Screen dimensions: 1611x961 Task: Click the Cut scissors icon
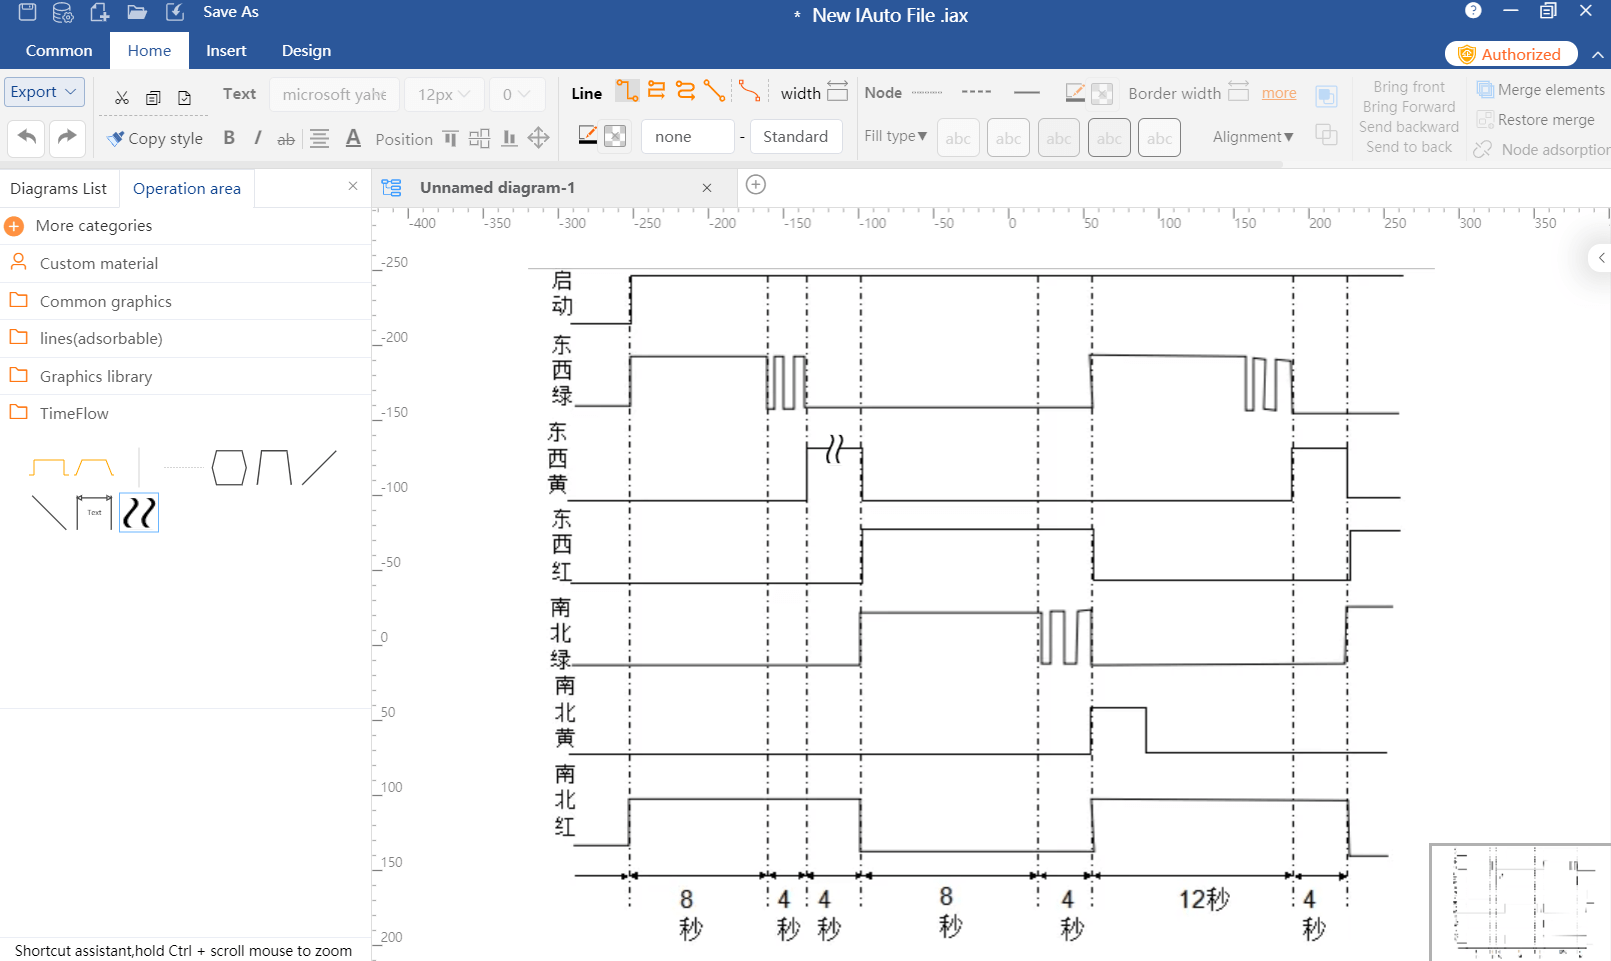tap(122, 97)
